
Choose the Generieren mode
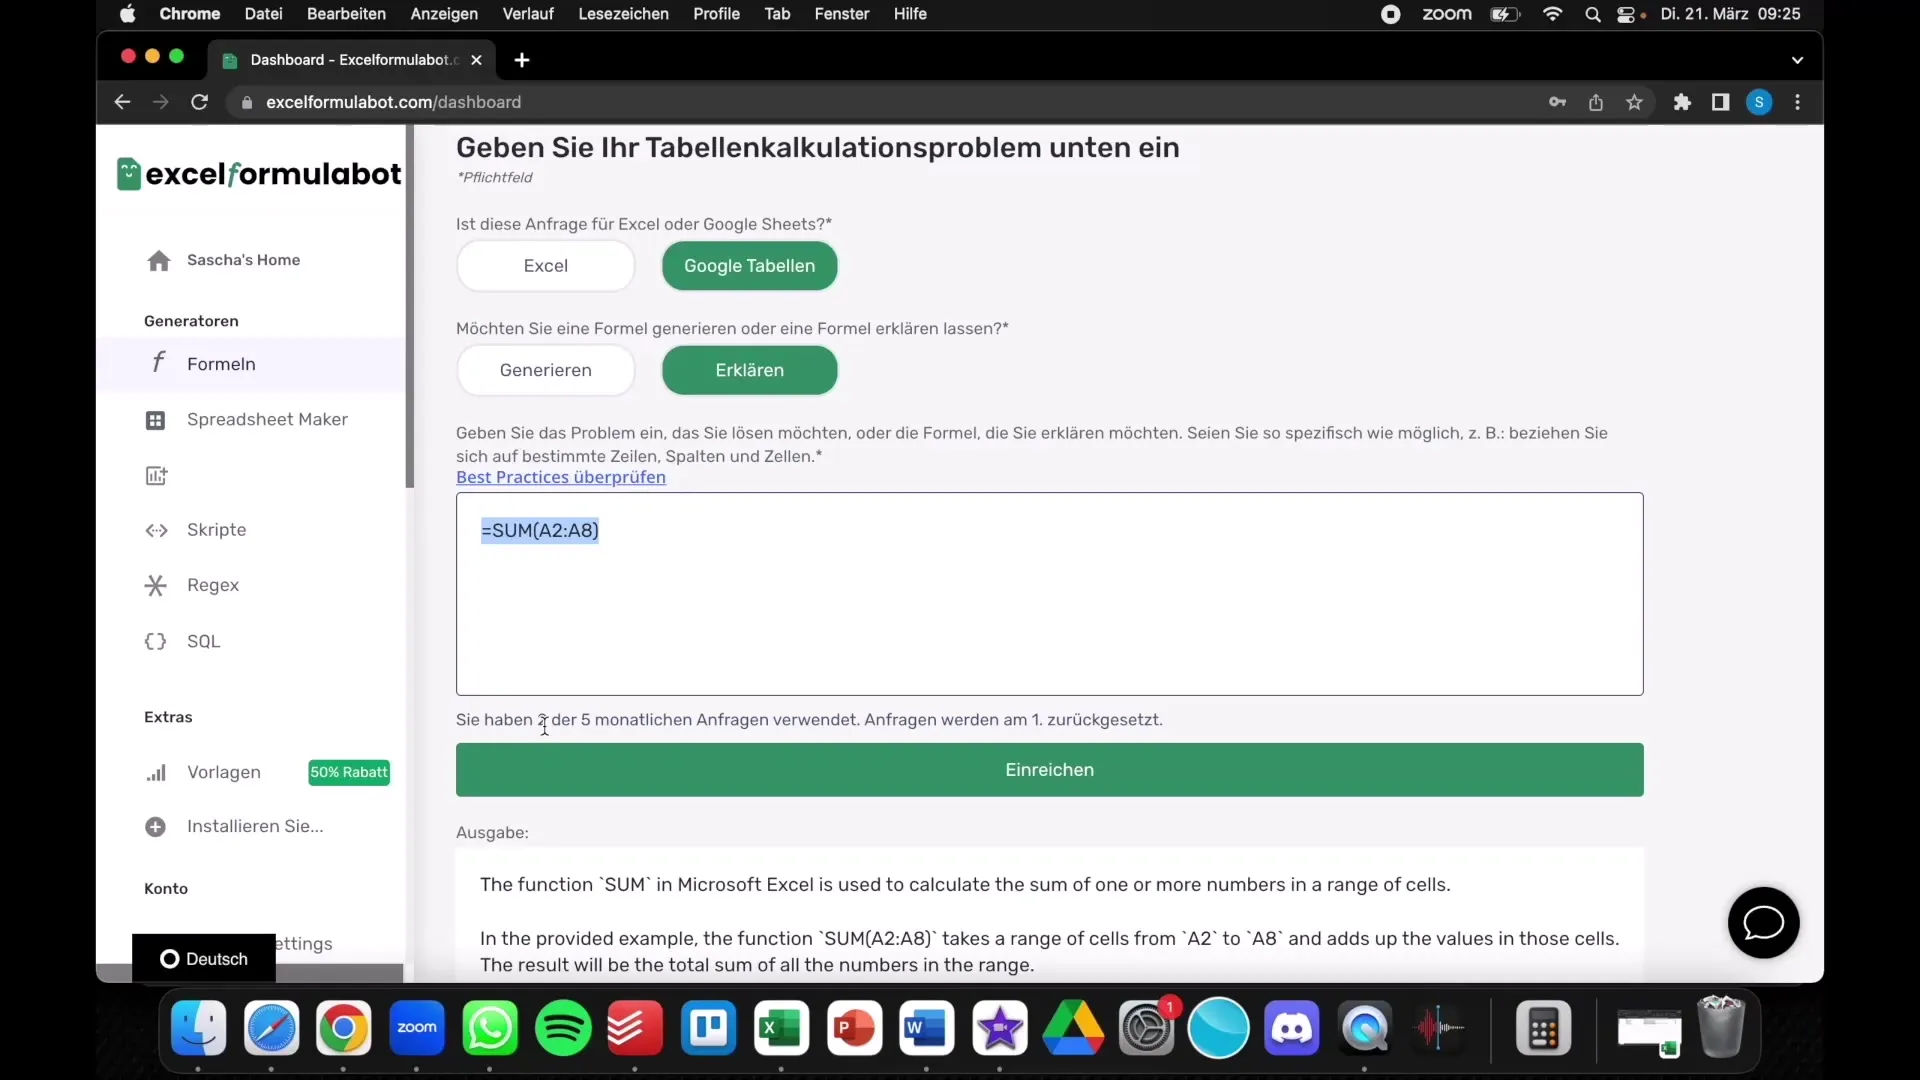click(x=546, y=370)
